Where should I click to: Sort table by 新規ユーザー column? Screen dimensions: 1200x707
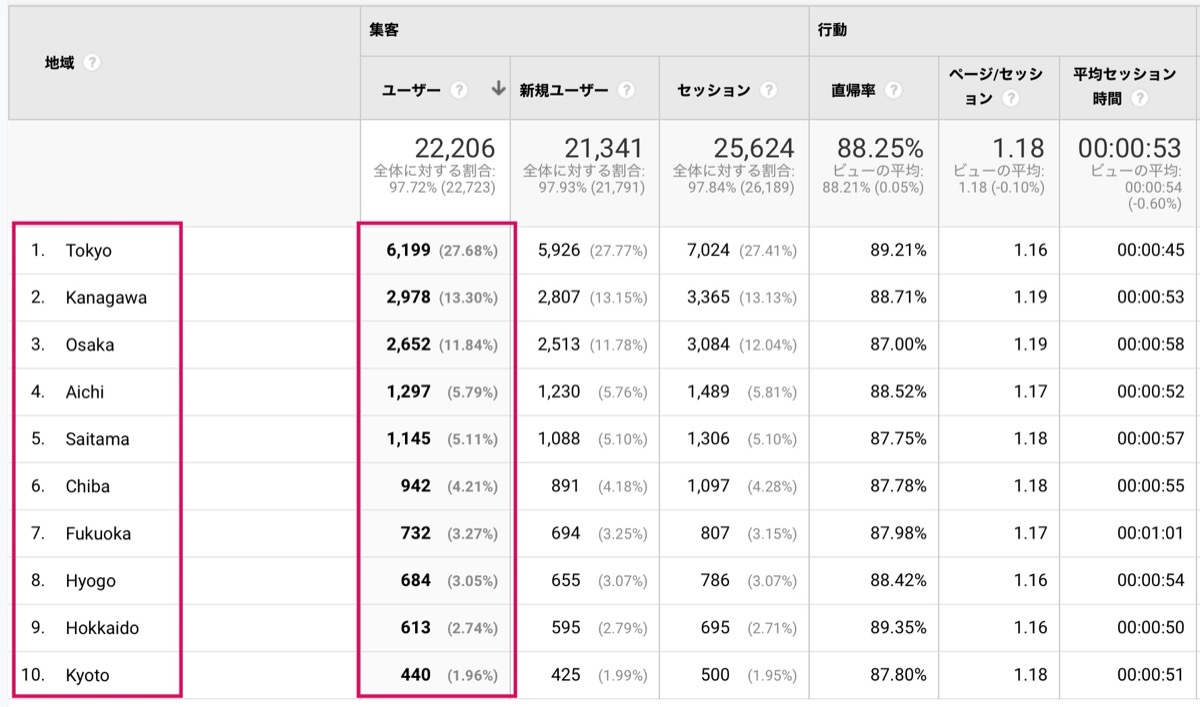pos(563,90)
